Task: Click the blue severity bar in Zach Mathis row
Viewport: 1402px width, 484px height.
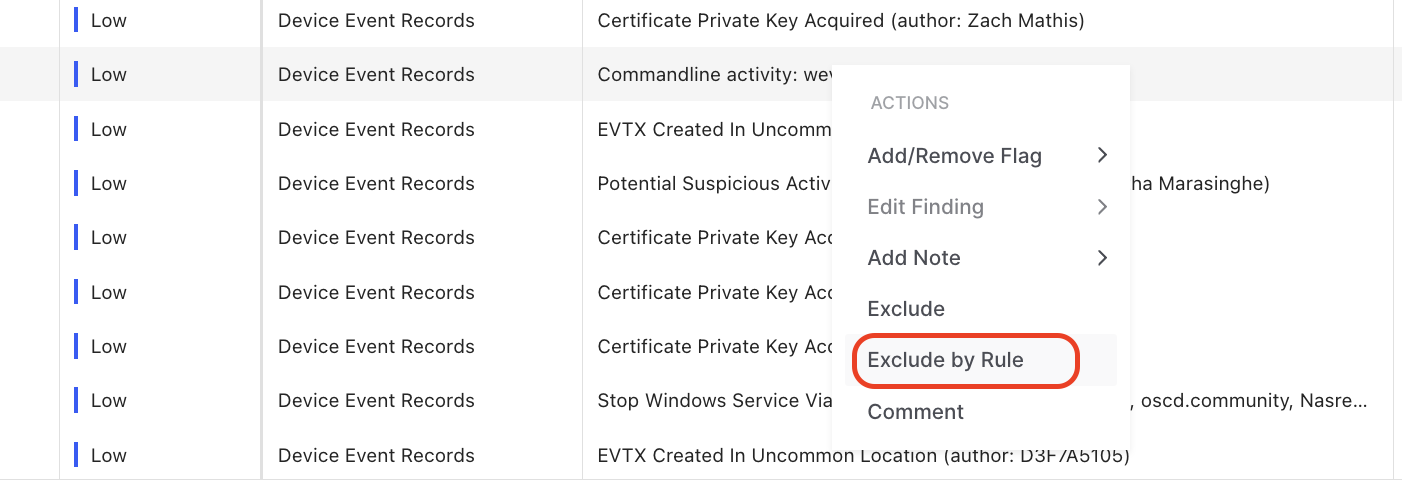Action: point(76,20)
